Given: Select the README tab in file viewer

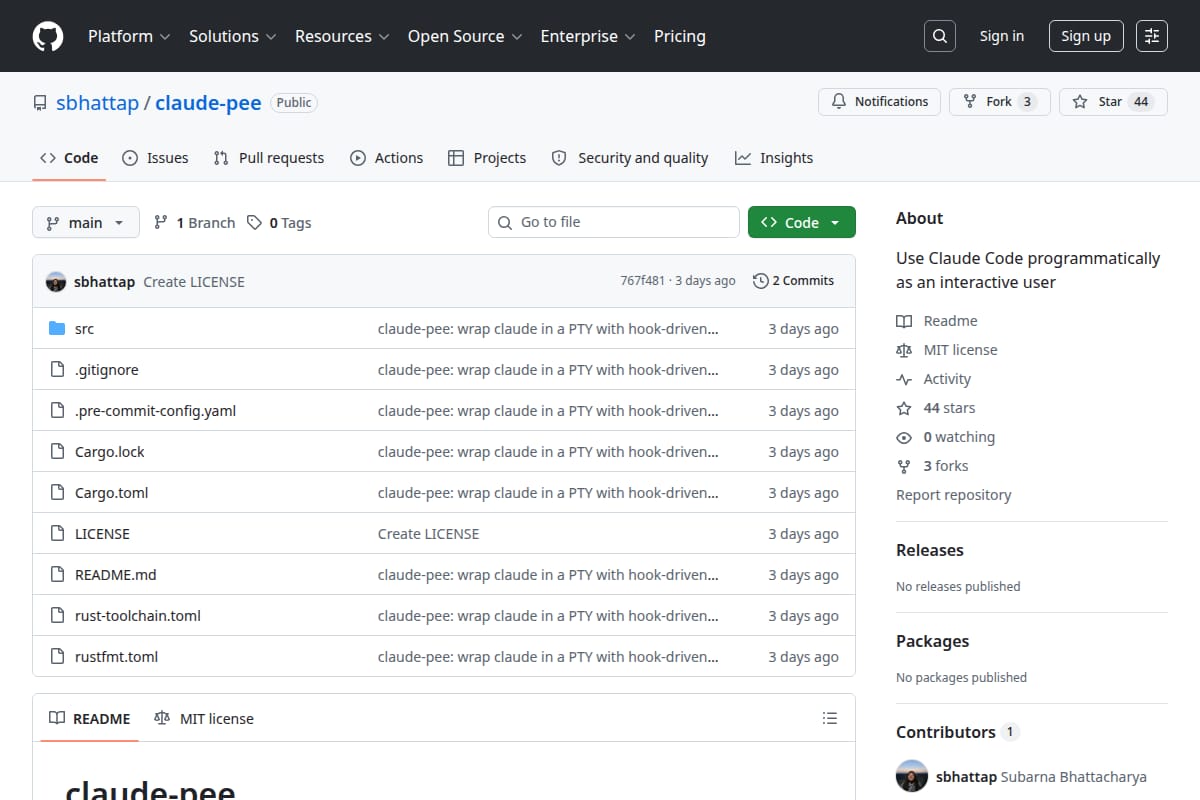Looking at the screenshot, I should (90, 718).
